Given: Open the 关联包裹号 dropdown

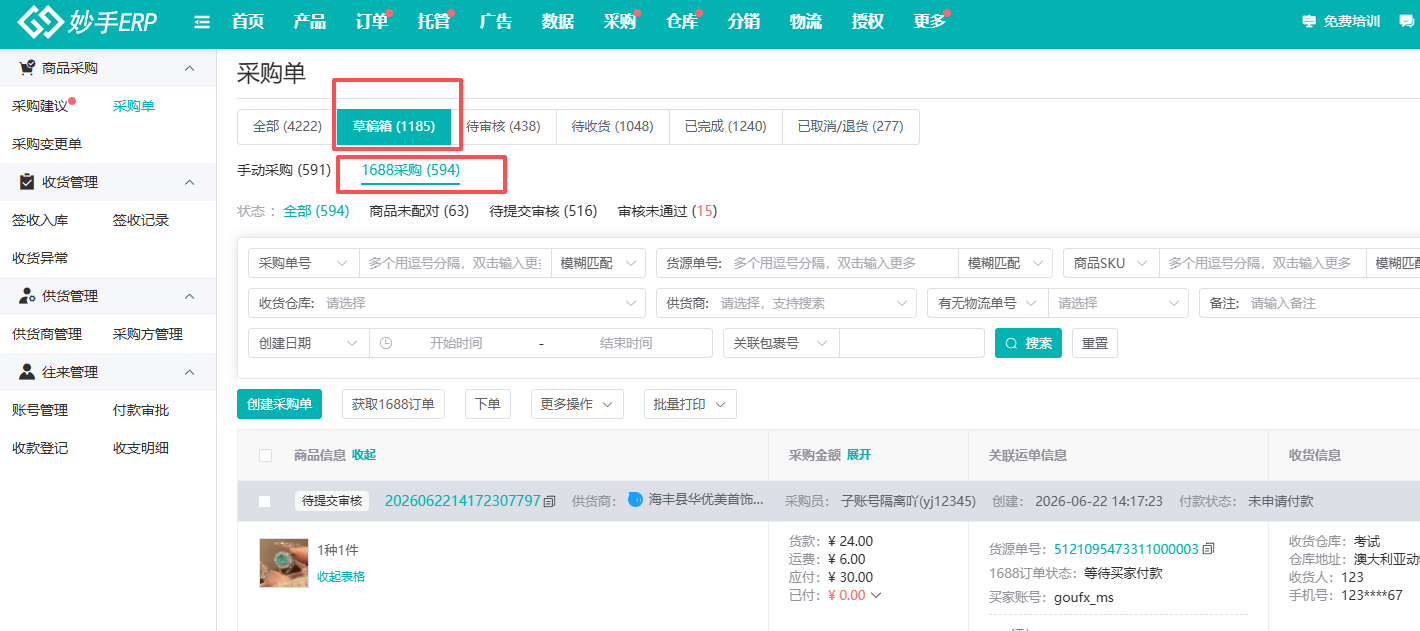Looking at the screenshot, I should [x=781, y=343].
